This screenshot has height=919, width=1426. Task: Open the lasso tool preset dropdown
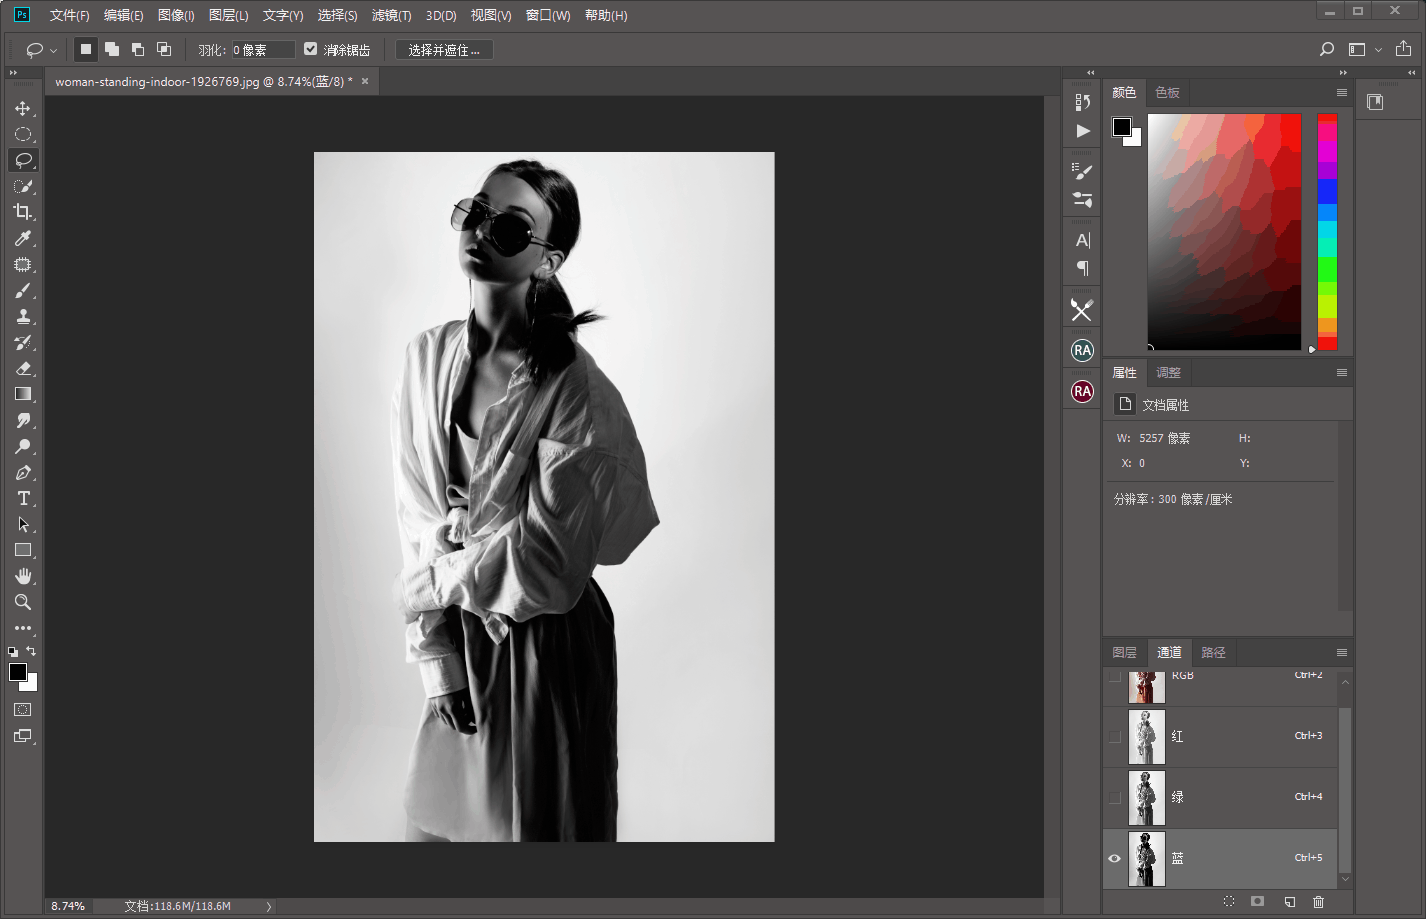(x=40, y=49)
